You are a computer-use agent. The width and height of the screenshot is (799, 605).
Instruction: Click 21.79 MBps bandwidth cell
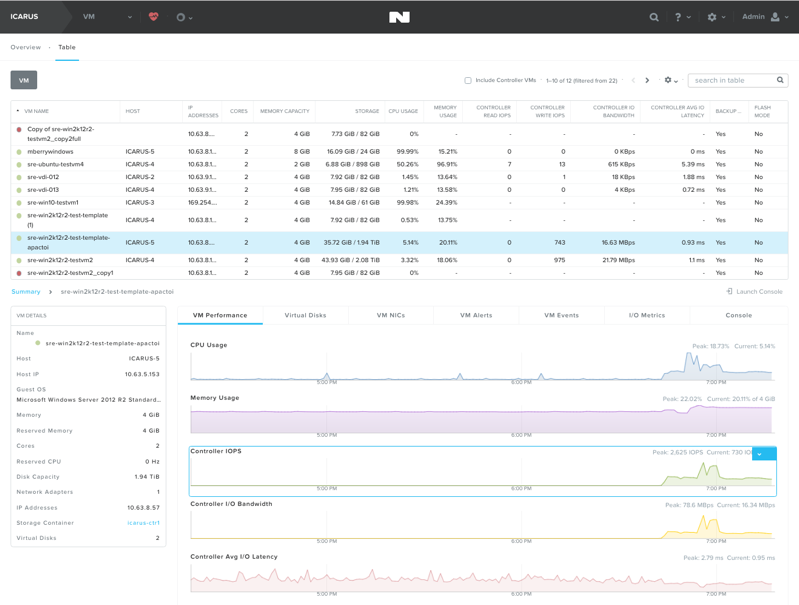(618, 260)
